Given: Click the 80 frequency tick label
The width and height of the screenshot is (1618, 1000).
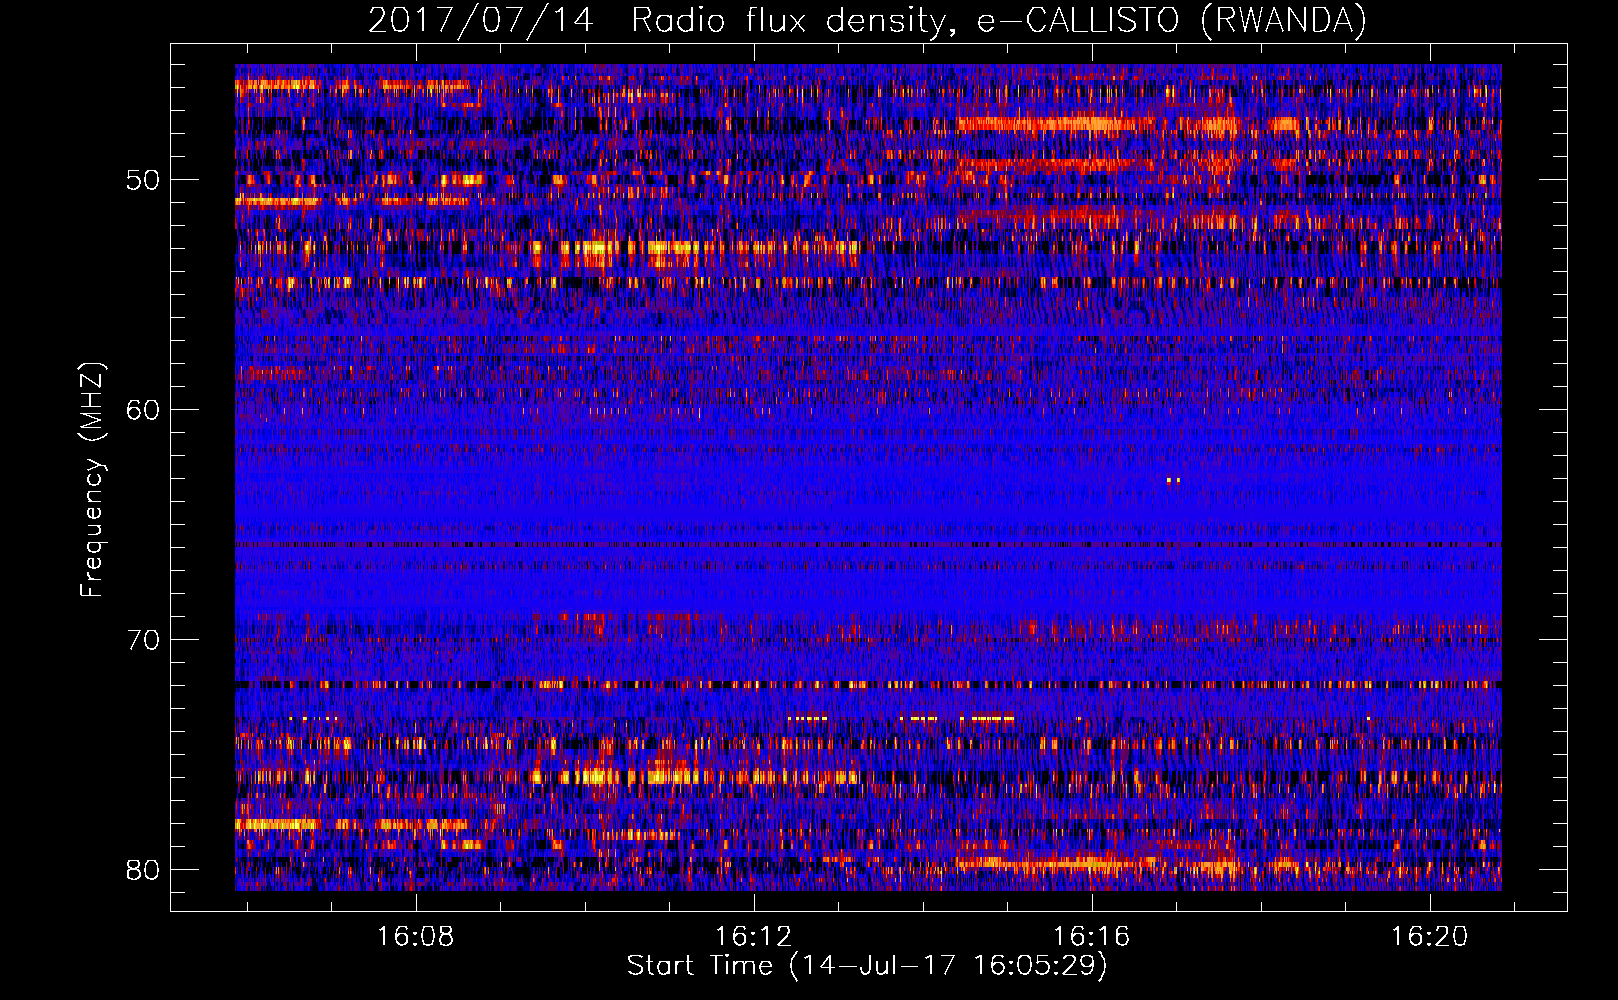Looking at the screenshot, I should (x=143, y=870).
